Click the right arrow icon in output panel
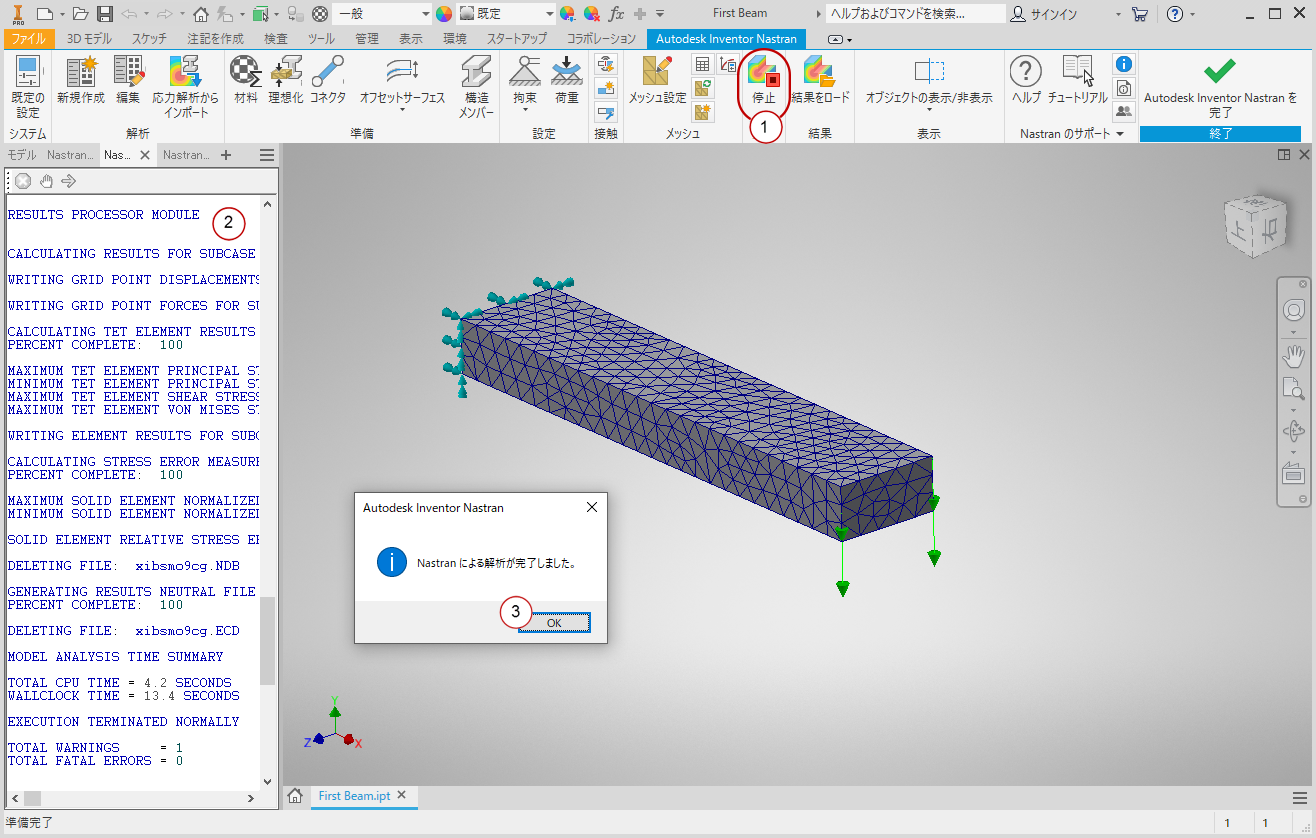 pyautogui.click(x=69, y=181)
